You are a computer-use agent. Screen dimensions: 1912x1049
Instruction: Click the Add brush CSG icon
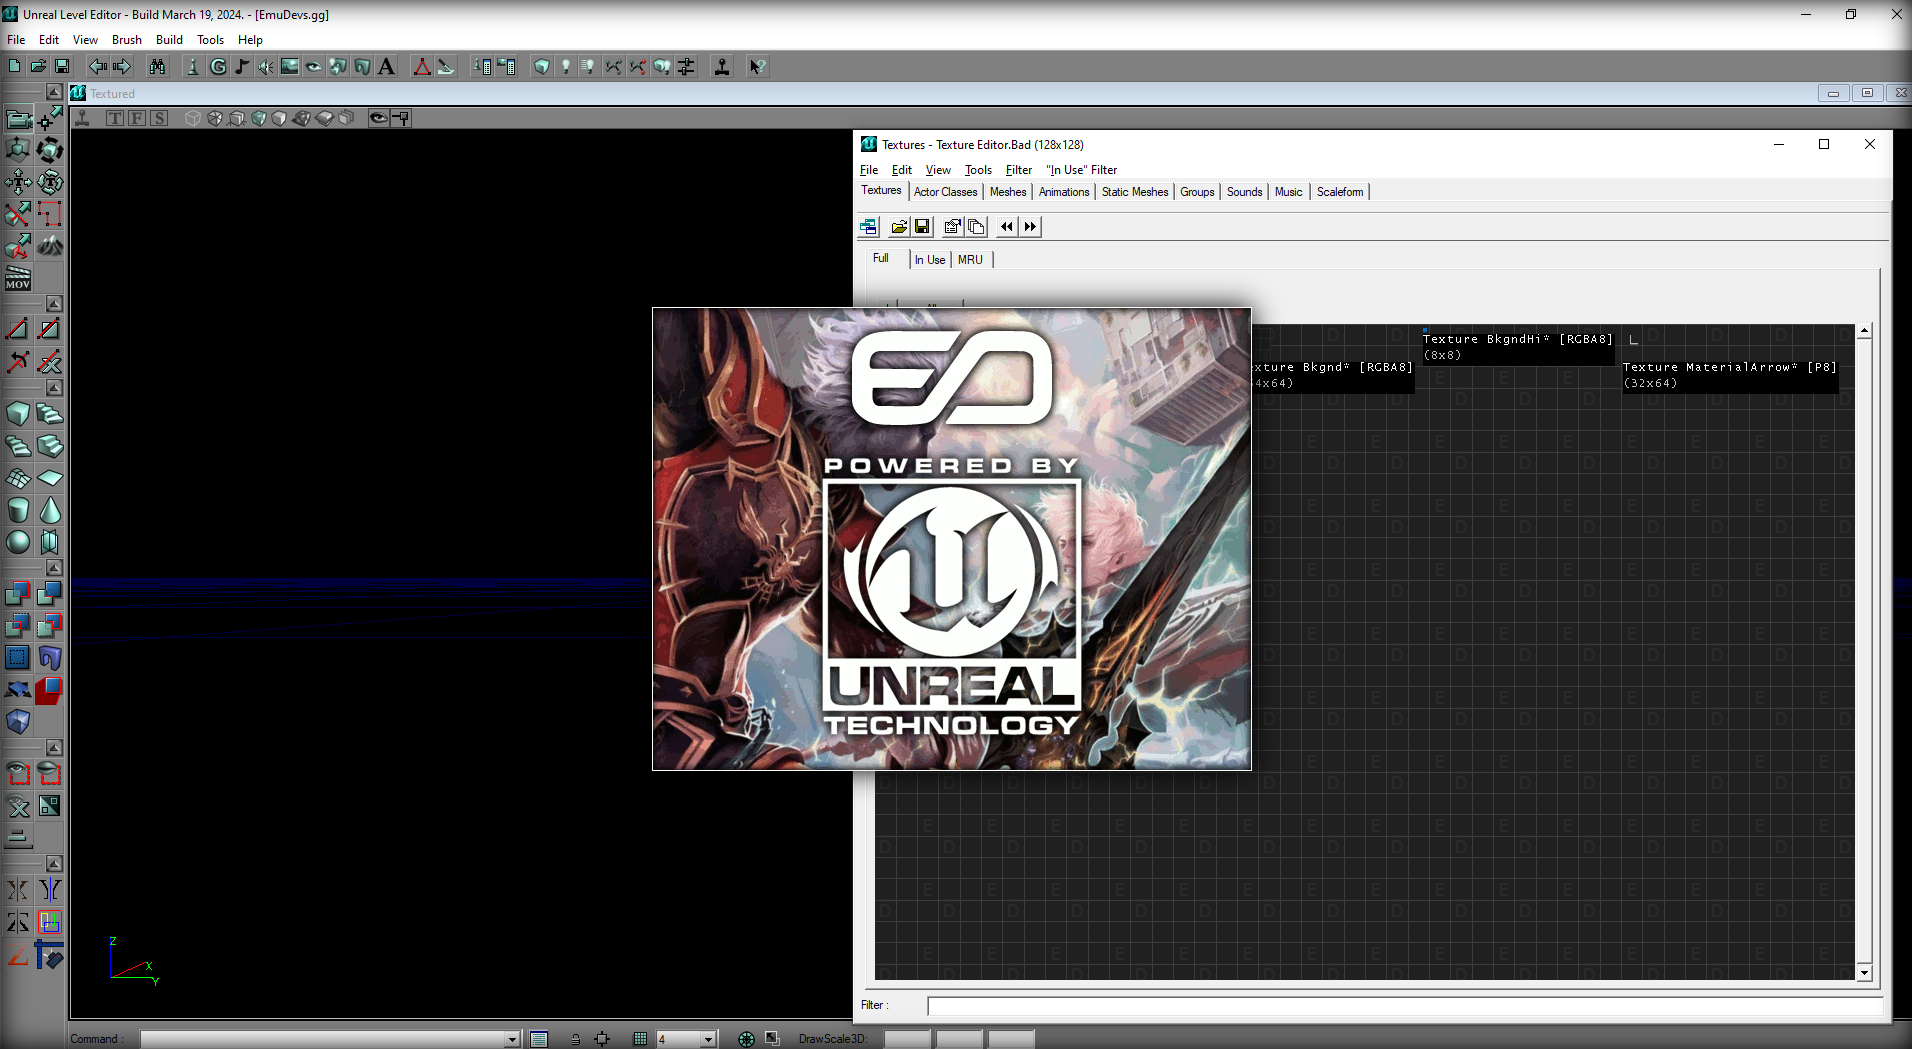18,593
